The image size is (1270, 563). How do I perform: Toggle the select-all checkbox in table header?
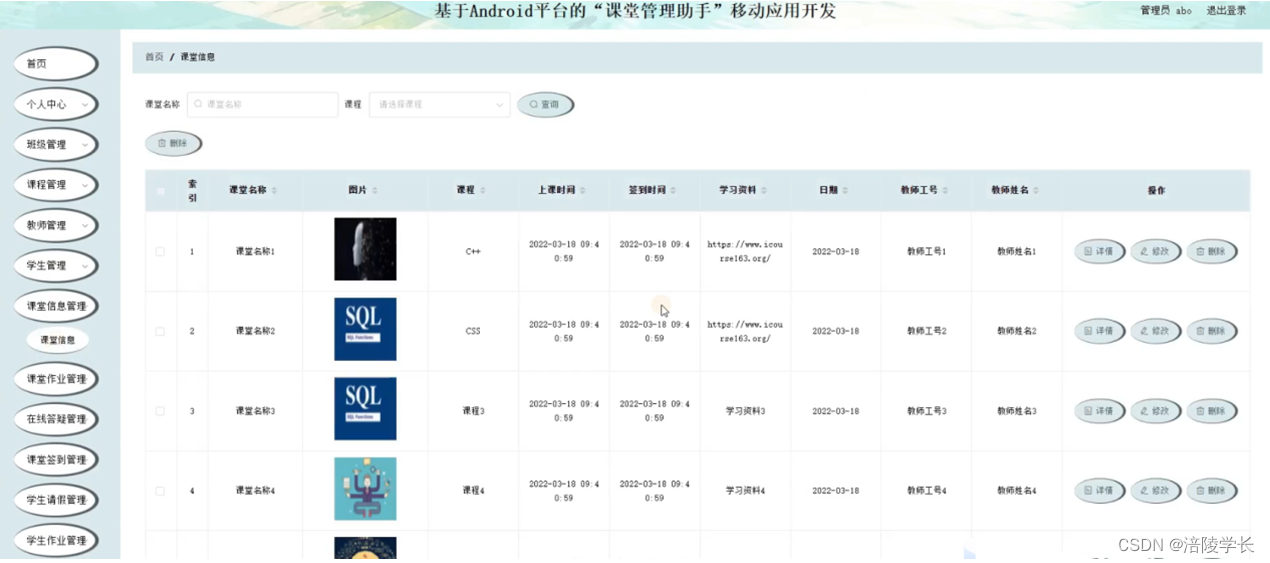pos(160,191)
